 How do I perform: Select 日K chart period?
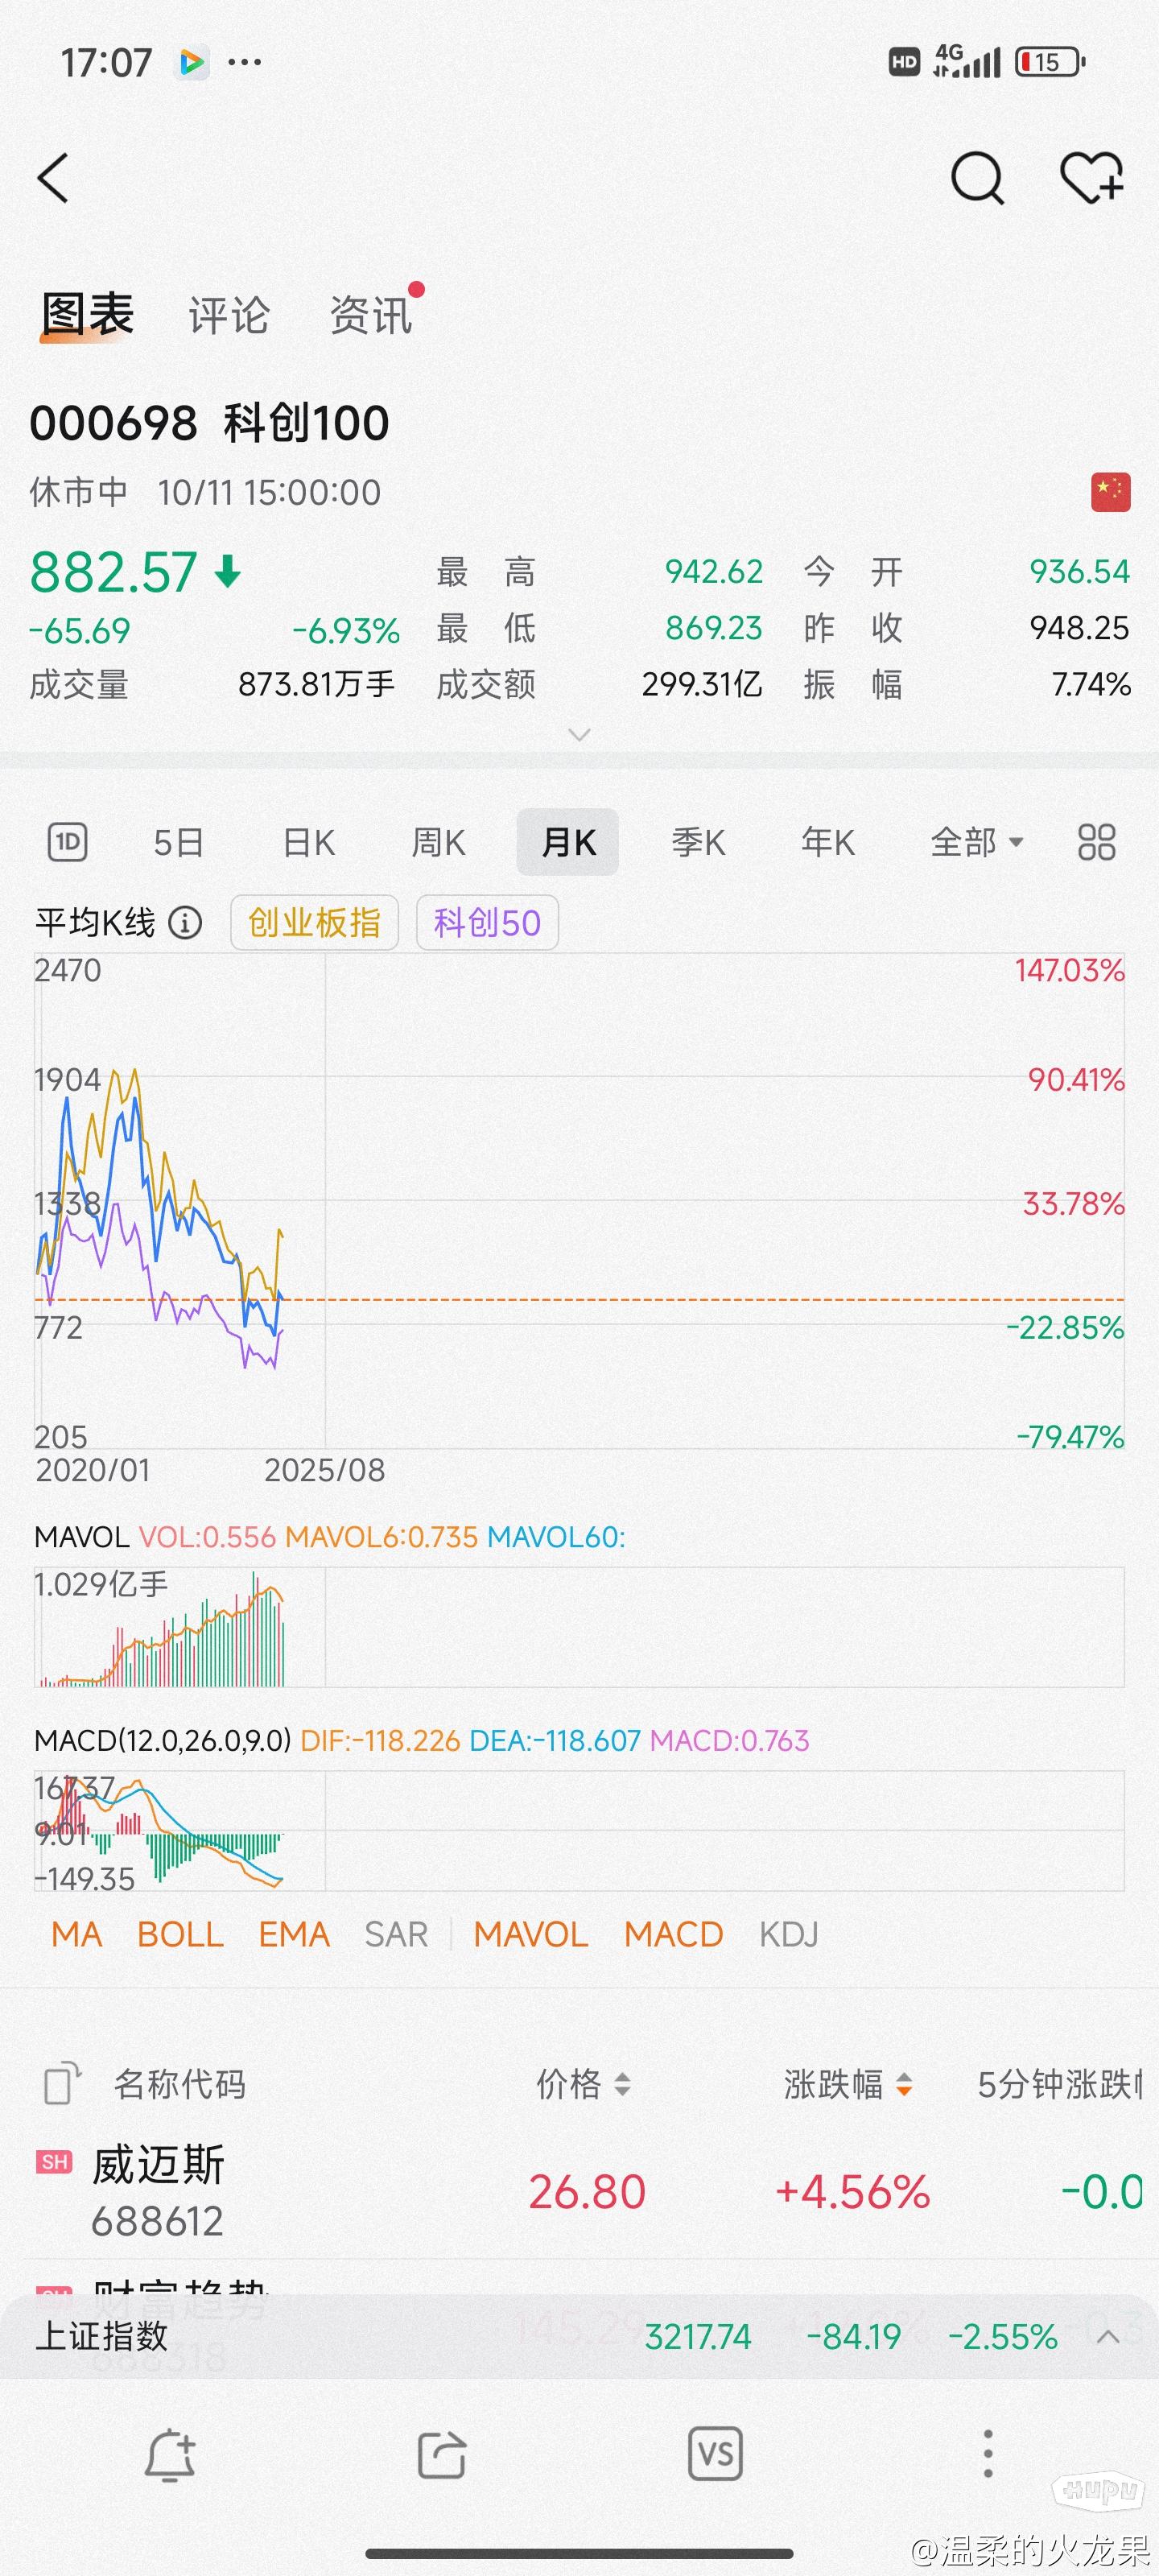coord(309,842)
